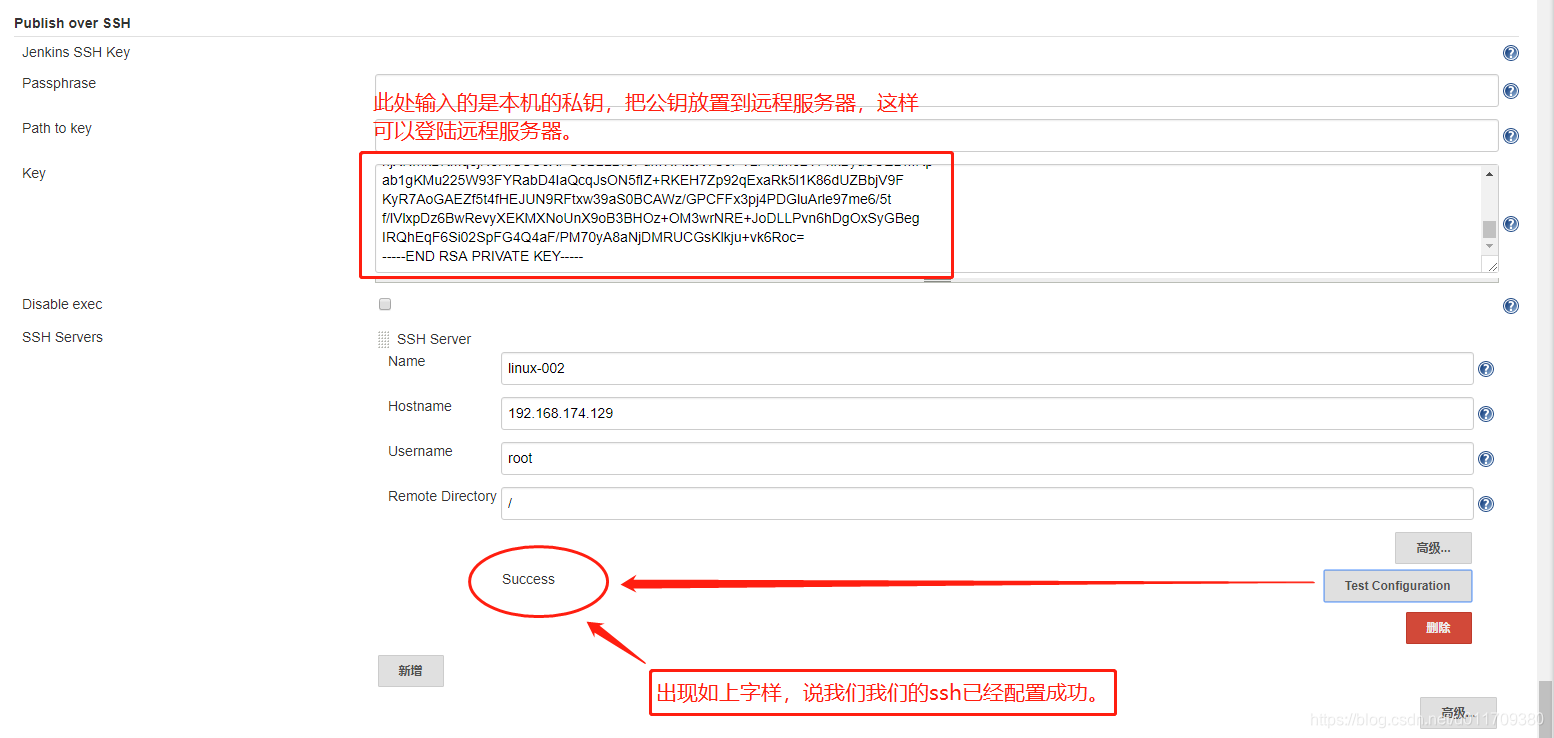Screen dimensions: 1554x738
Task: Click the Test Configuration button
Action: 1397,586
